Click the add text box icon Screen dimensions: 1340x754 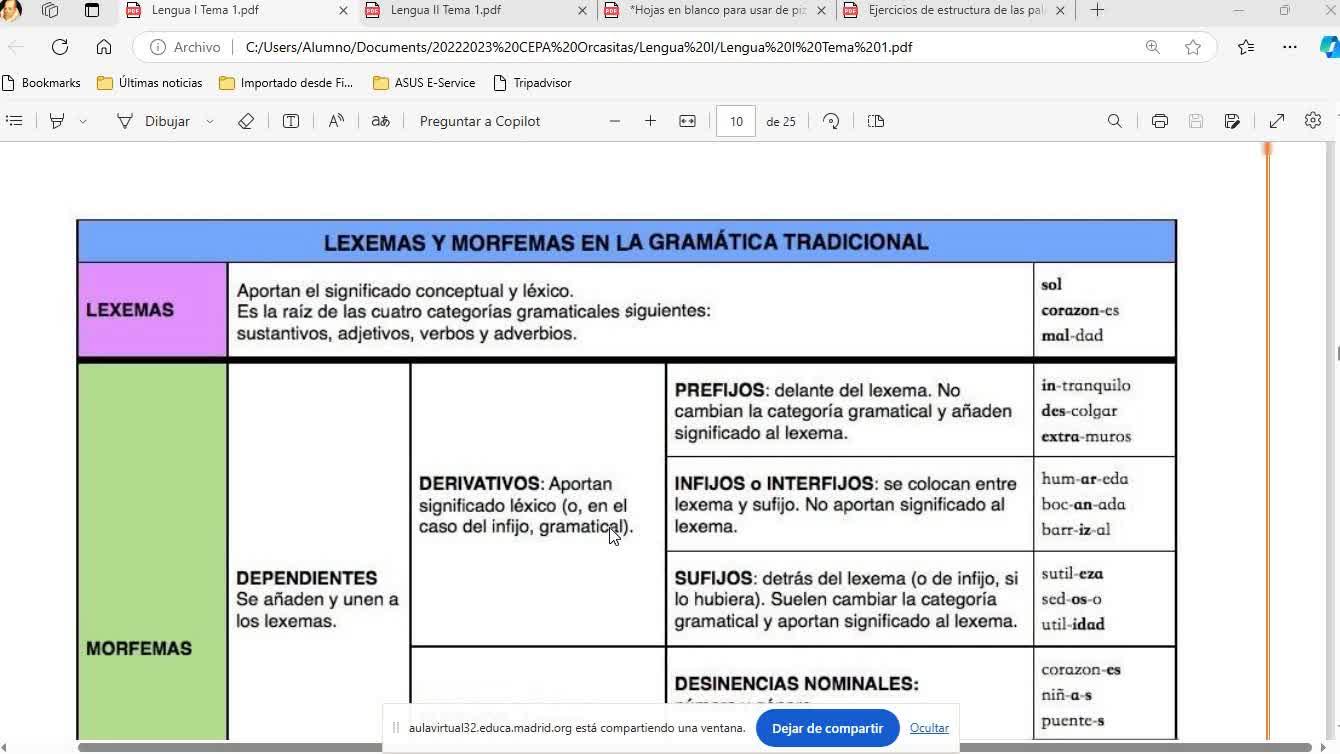(x=291, y=121)
